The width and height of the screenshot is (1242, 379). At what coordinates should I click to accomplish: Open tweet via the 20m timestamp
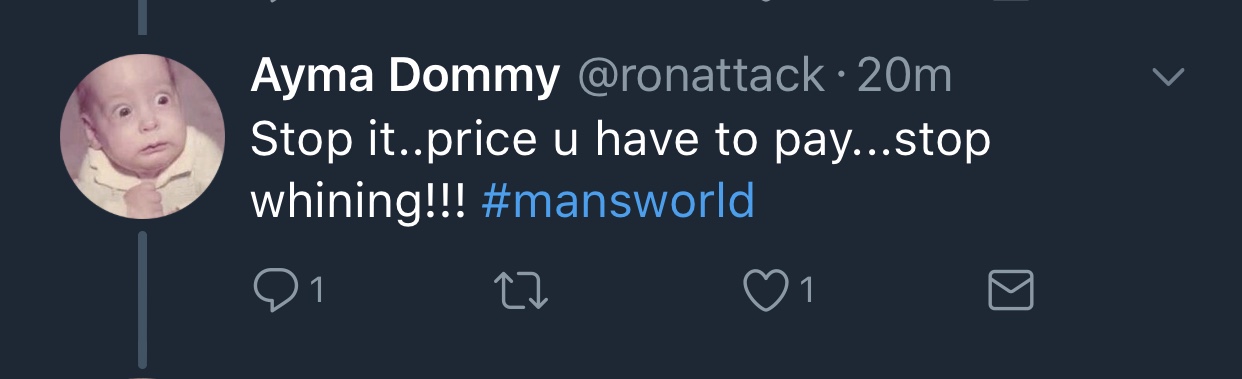pos(904,77)
